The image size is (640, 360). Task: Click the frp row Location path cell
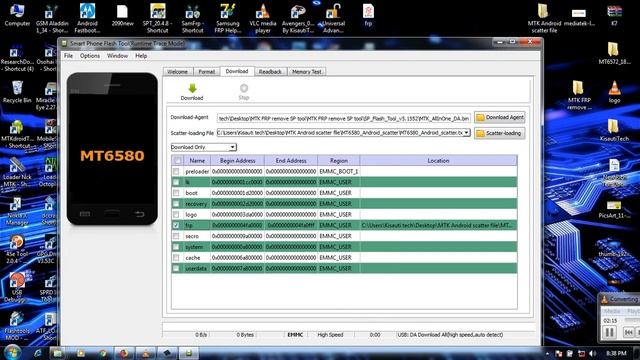pyautogui.click(x=438, y=225)
